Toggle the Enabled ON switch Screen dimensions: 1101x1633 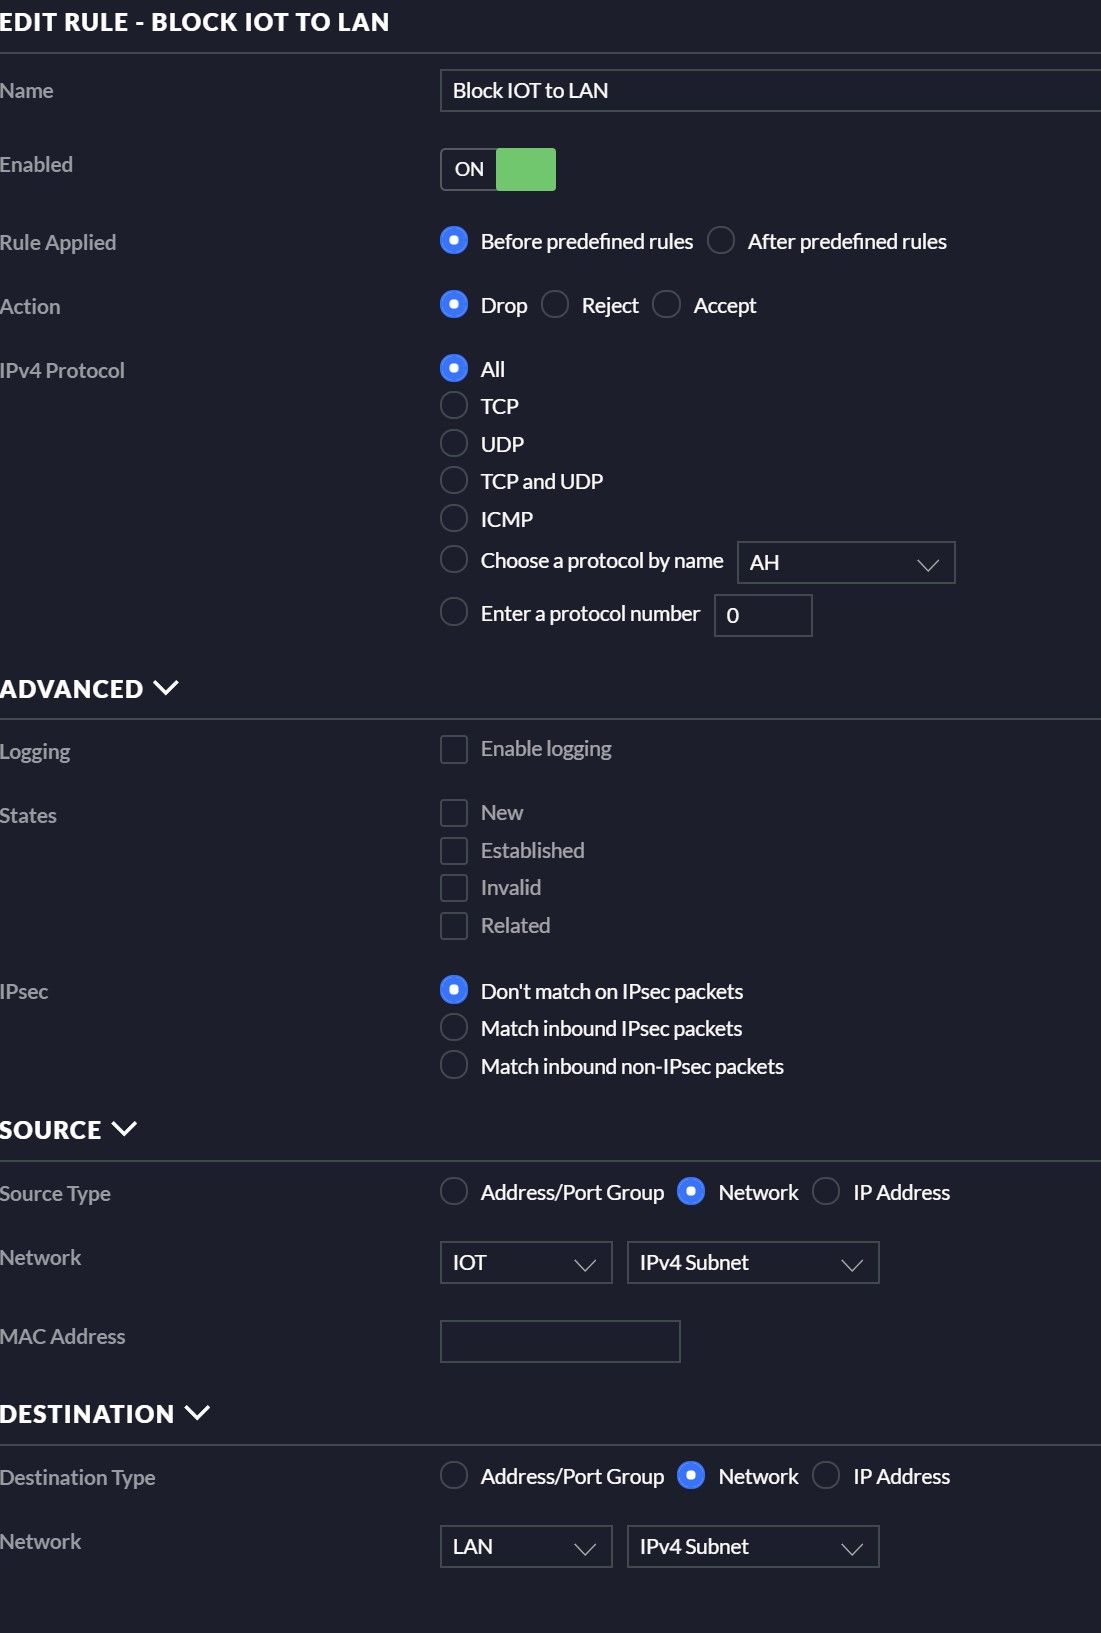coord(498,169)
